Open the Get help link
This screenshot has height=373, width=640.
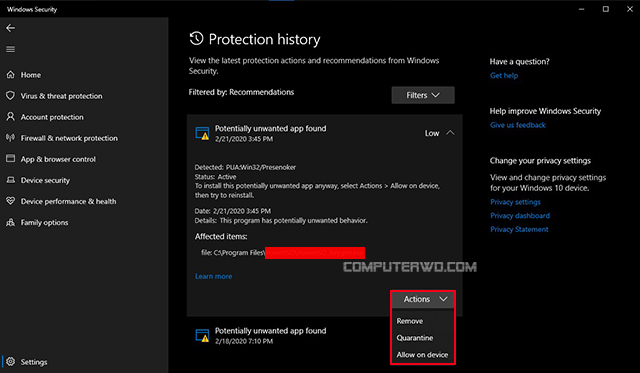click(504, 75)
